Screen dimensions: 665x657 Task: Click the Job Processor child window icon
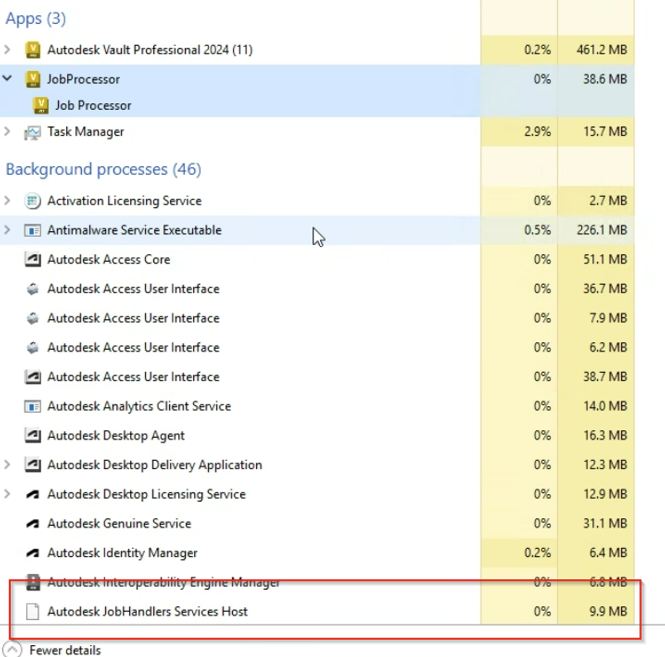[41, 105]
